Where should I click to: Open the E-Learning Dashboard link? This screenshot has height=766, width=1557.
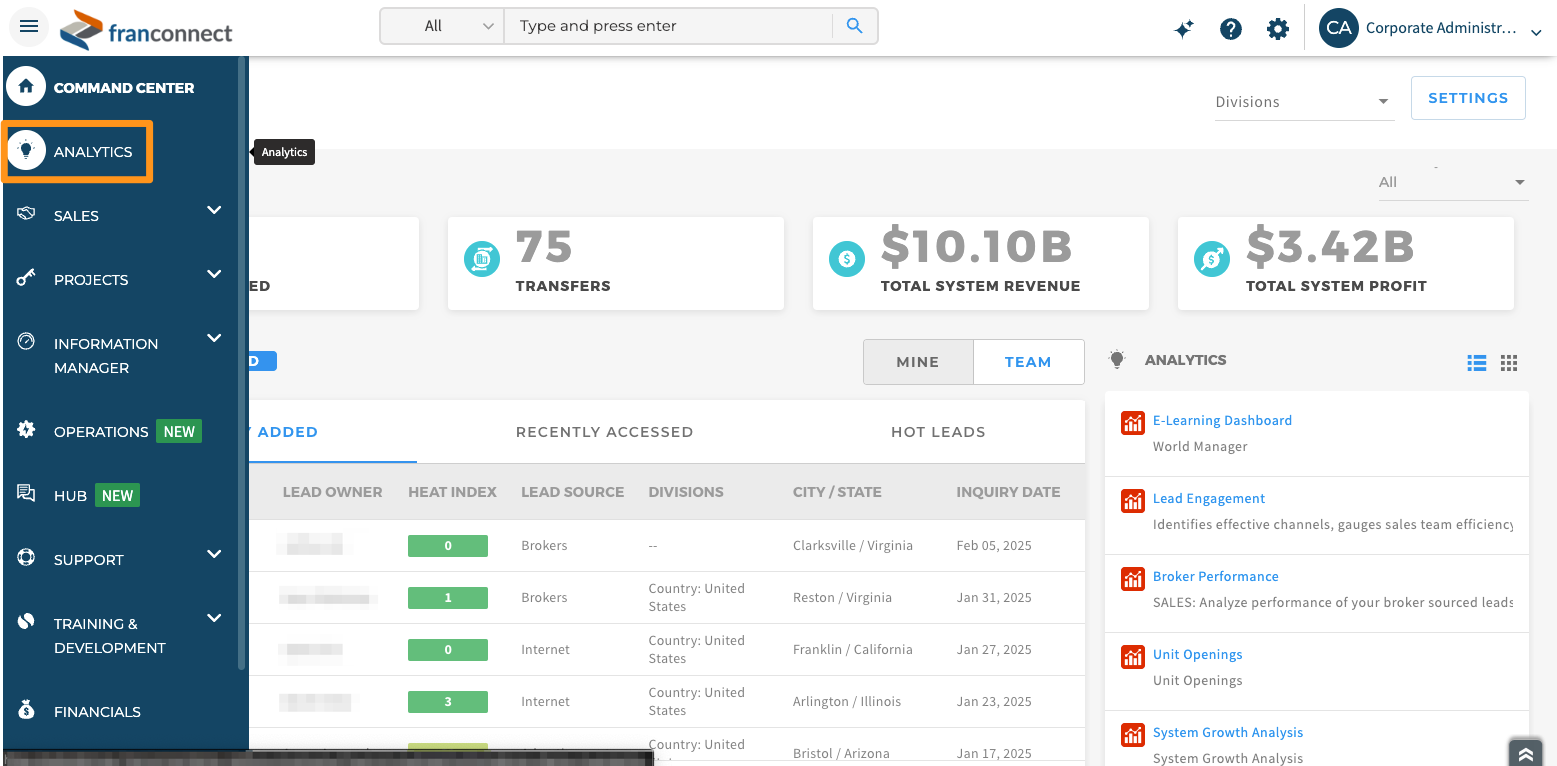point(1222,421)
